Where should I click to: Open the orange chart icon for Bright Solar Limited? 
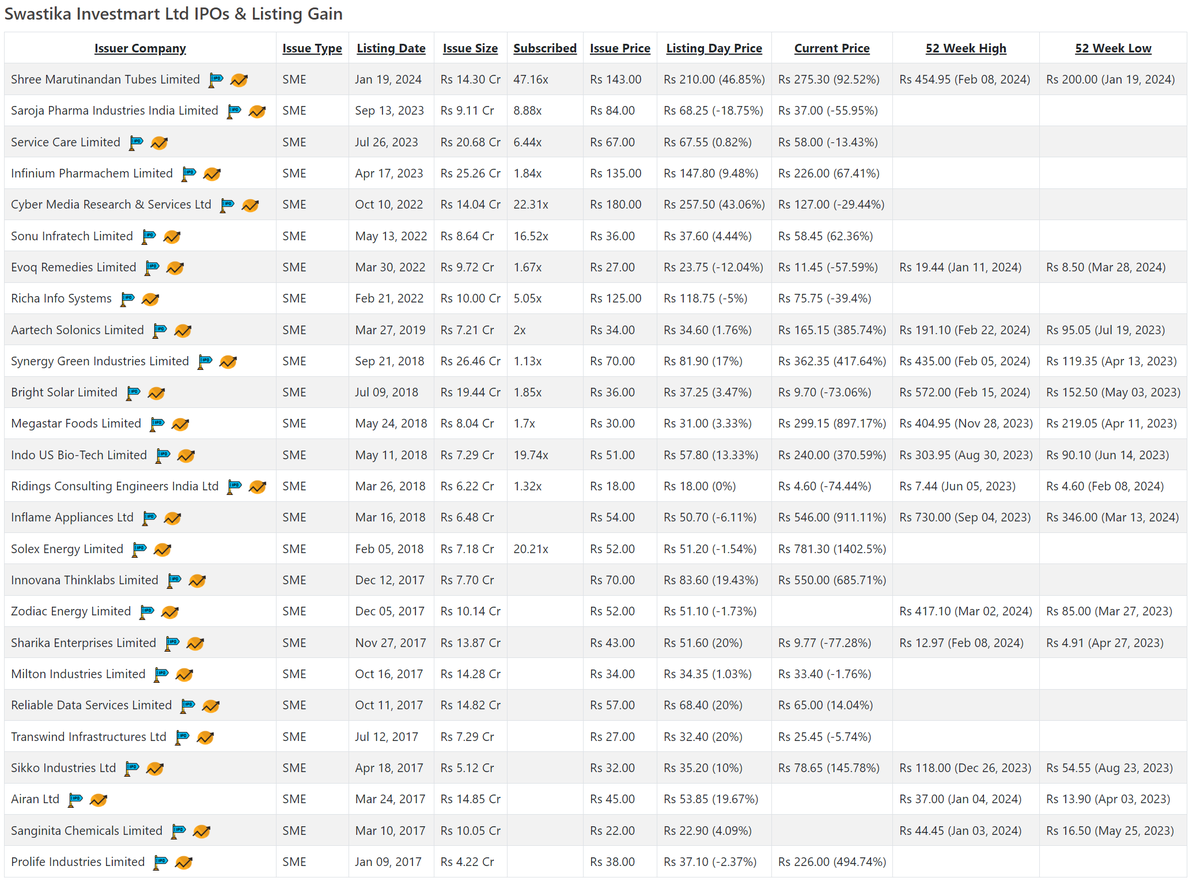click(156, 393)
